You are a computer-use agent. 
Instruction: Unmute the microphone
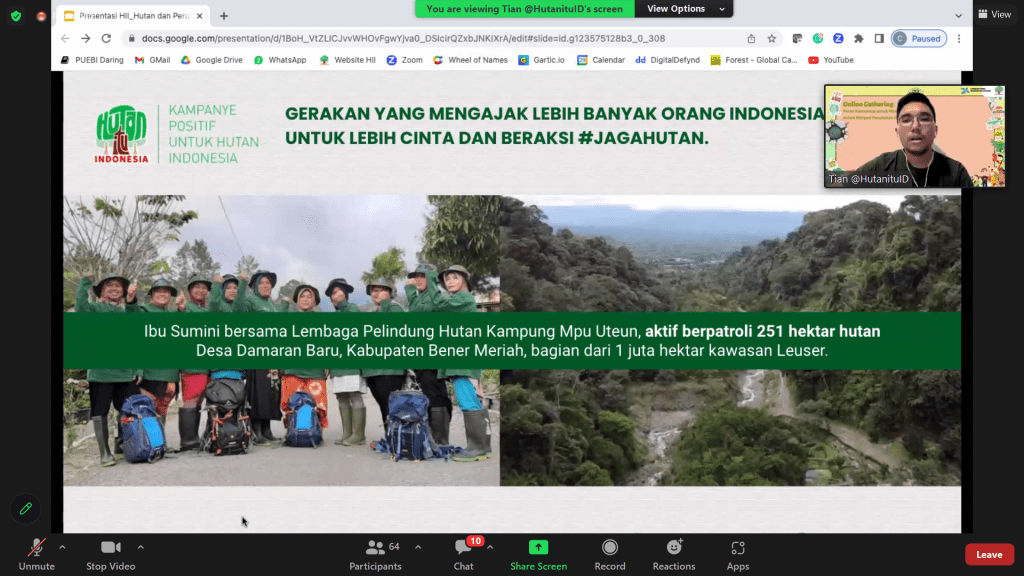pos(36,554)
